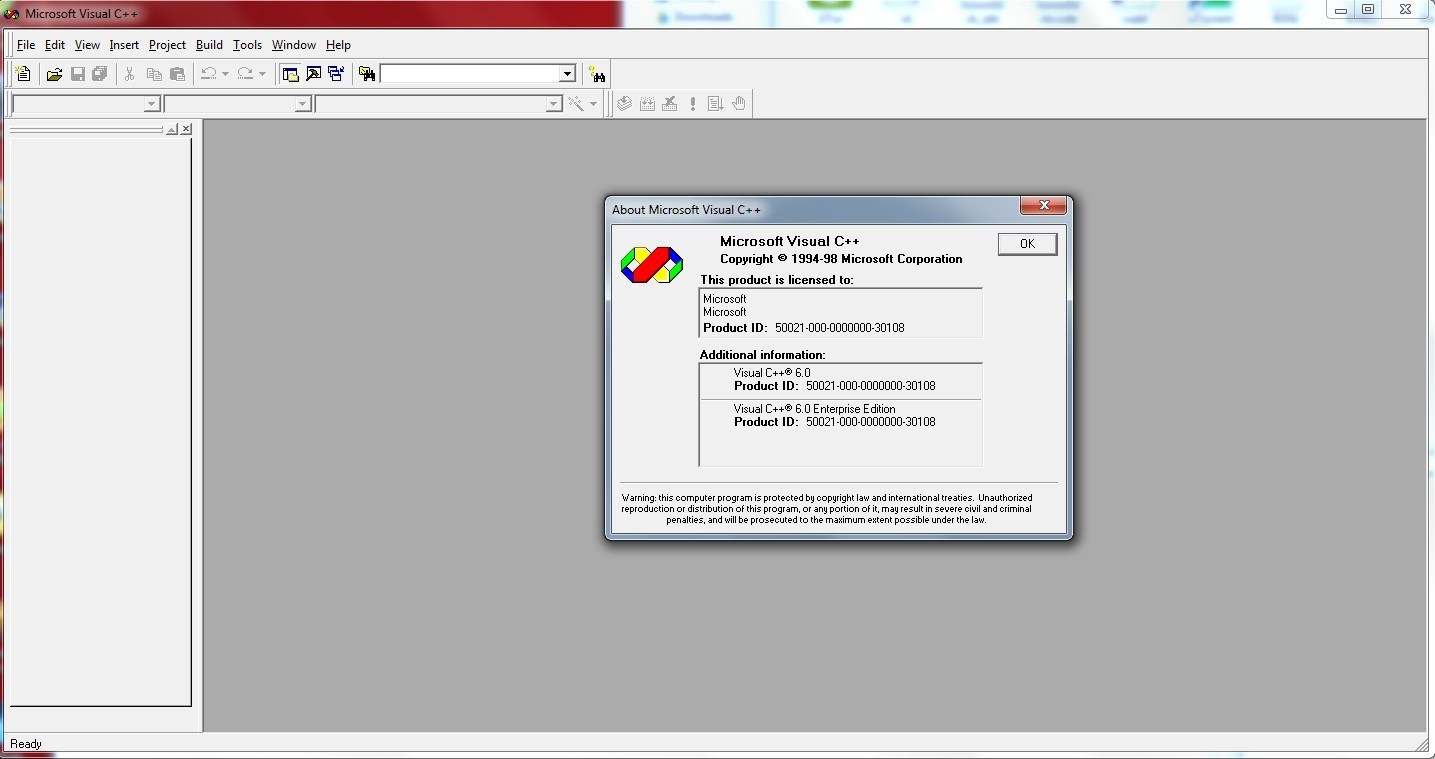Click 'This product is licensed to:' label
The height and width of the screenshot is (759, 1435).
click(x=777, y=280)
